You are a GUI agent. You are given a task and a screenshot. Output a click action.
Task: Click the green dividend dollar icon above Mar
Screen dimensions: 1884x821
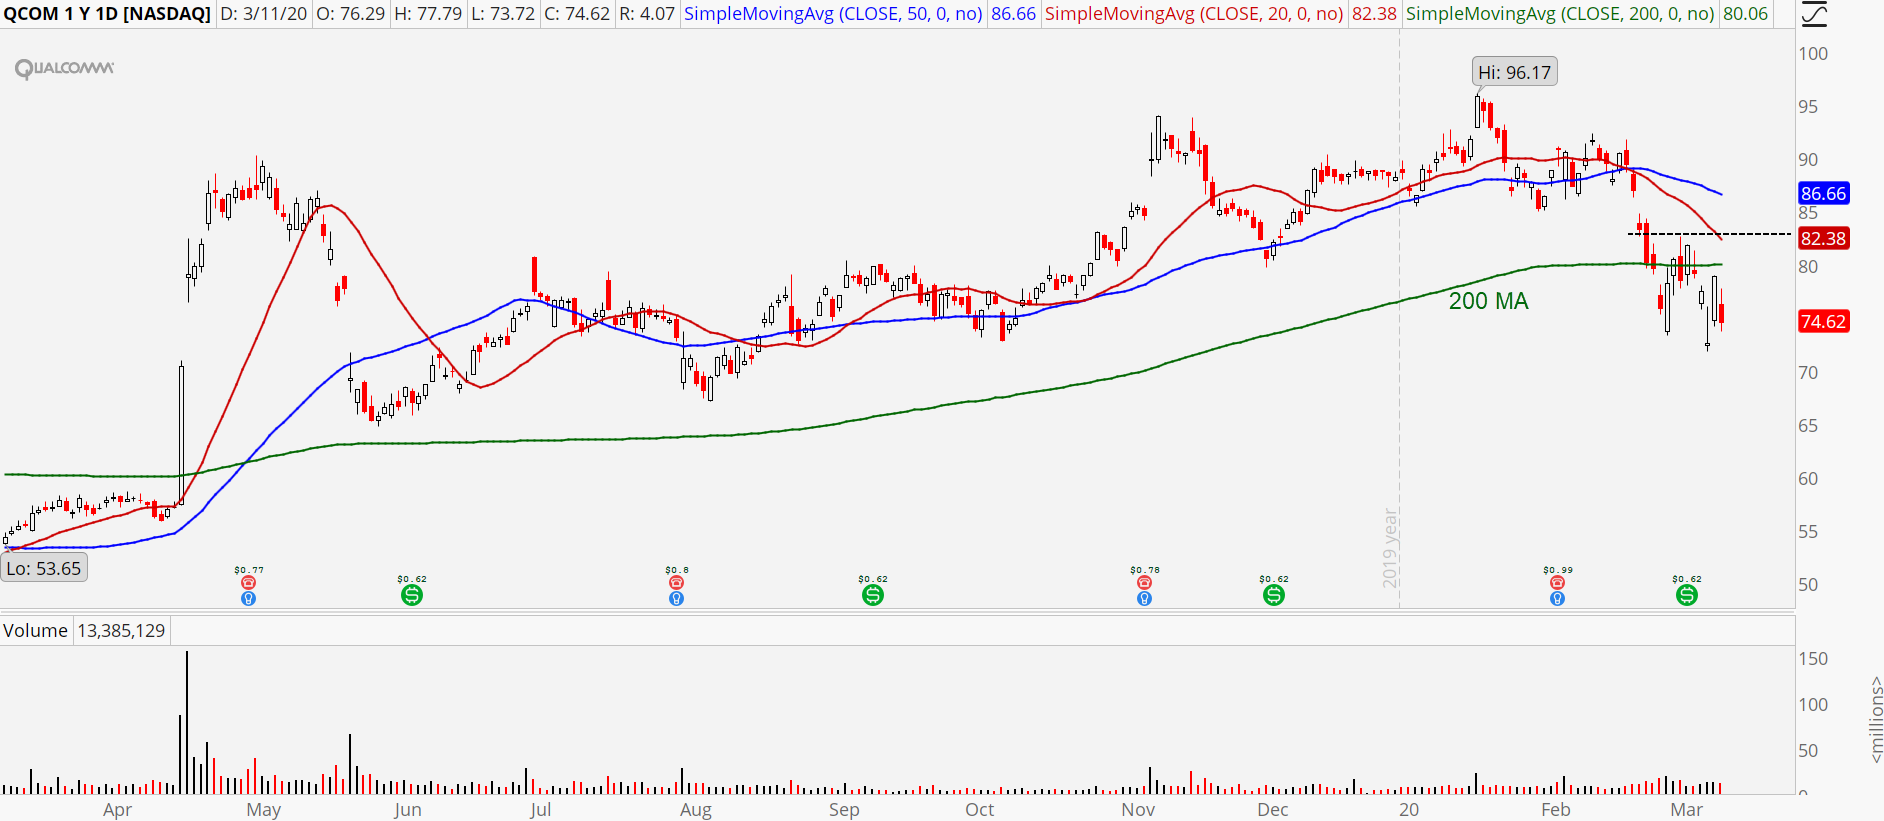point(1687,595)
